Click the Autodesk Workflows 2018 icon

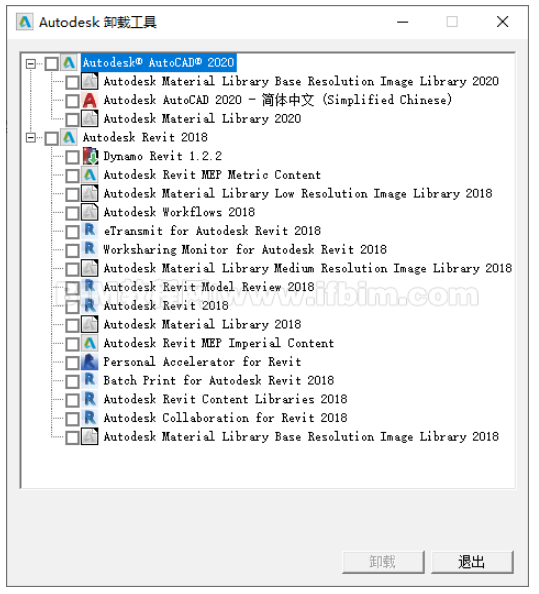[x=90, y=213]
